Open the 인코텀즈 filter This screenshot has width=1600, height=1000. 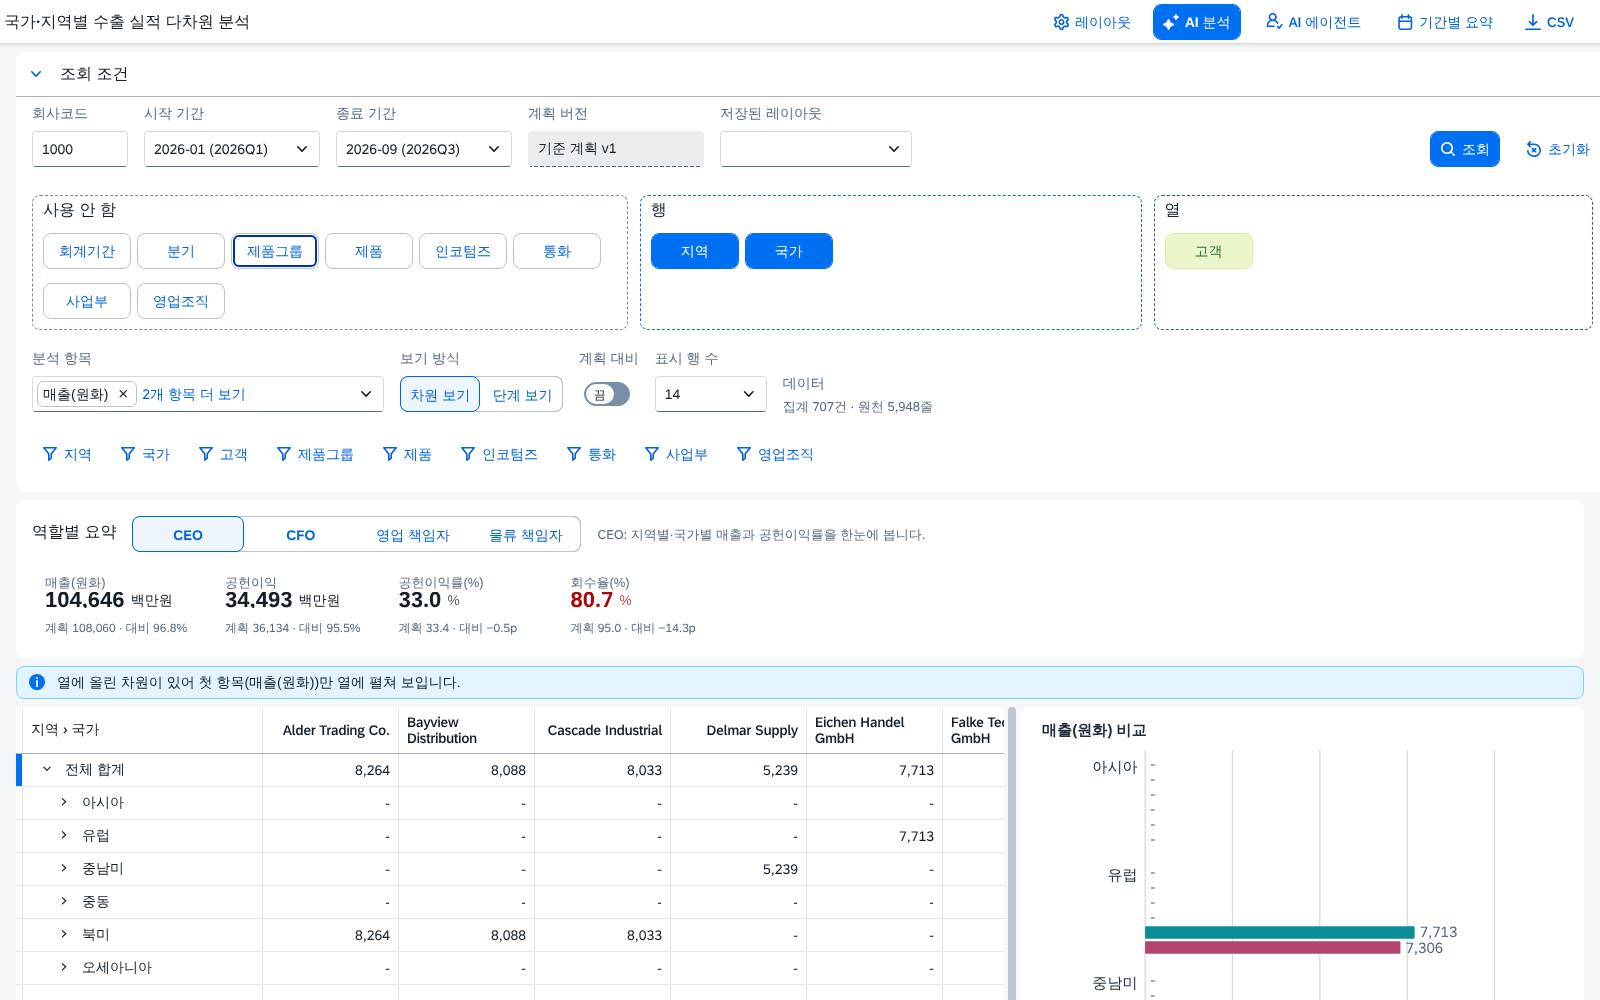(499, 454)
